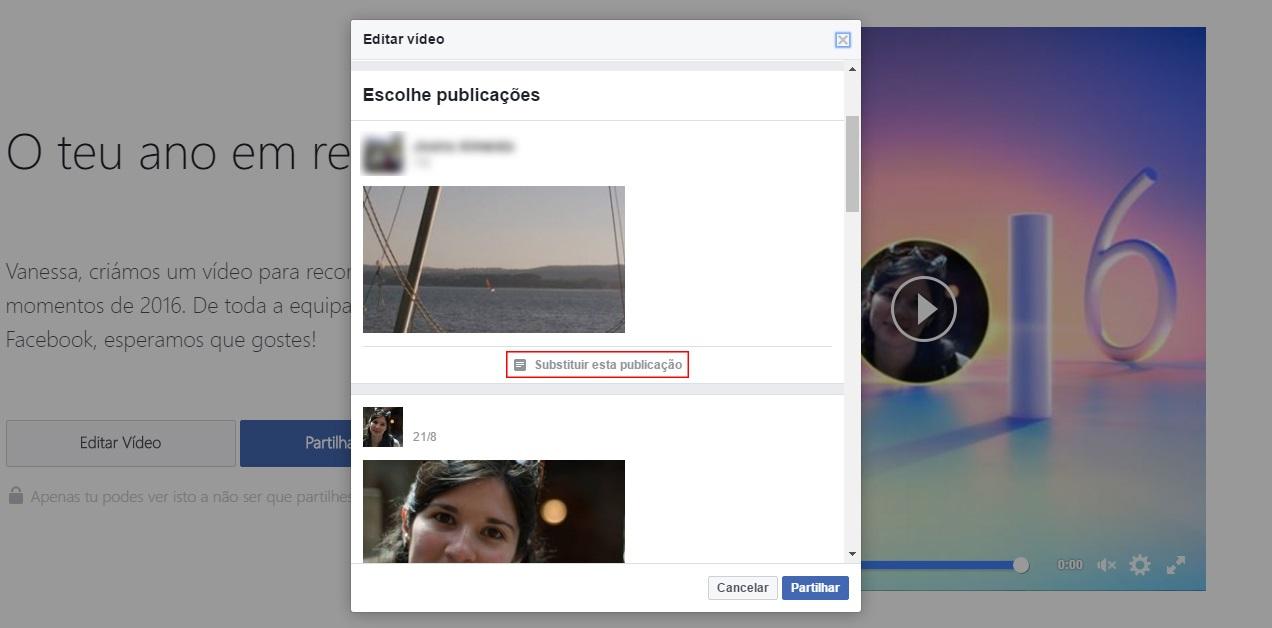Click the blurred avatar of first post
Screen dimensions: 1272x628
click(x=382, y=153)
